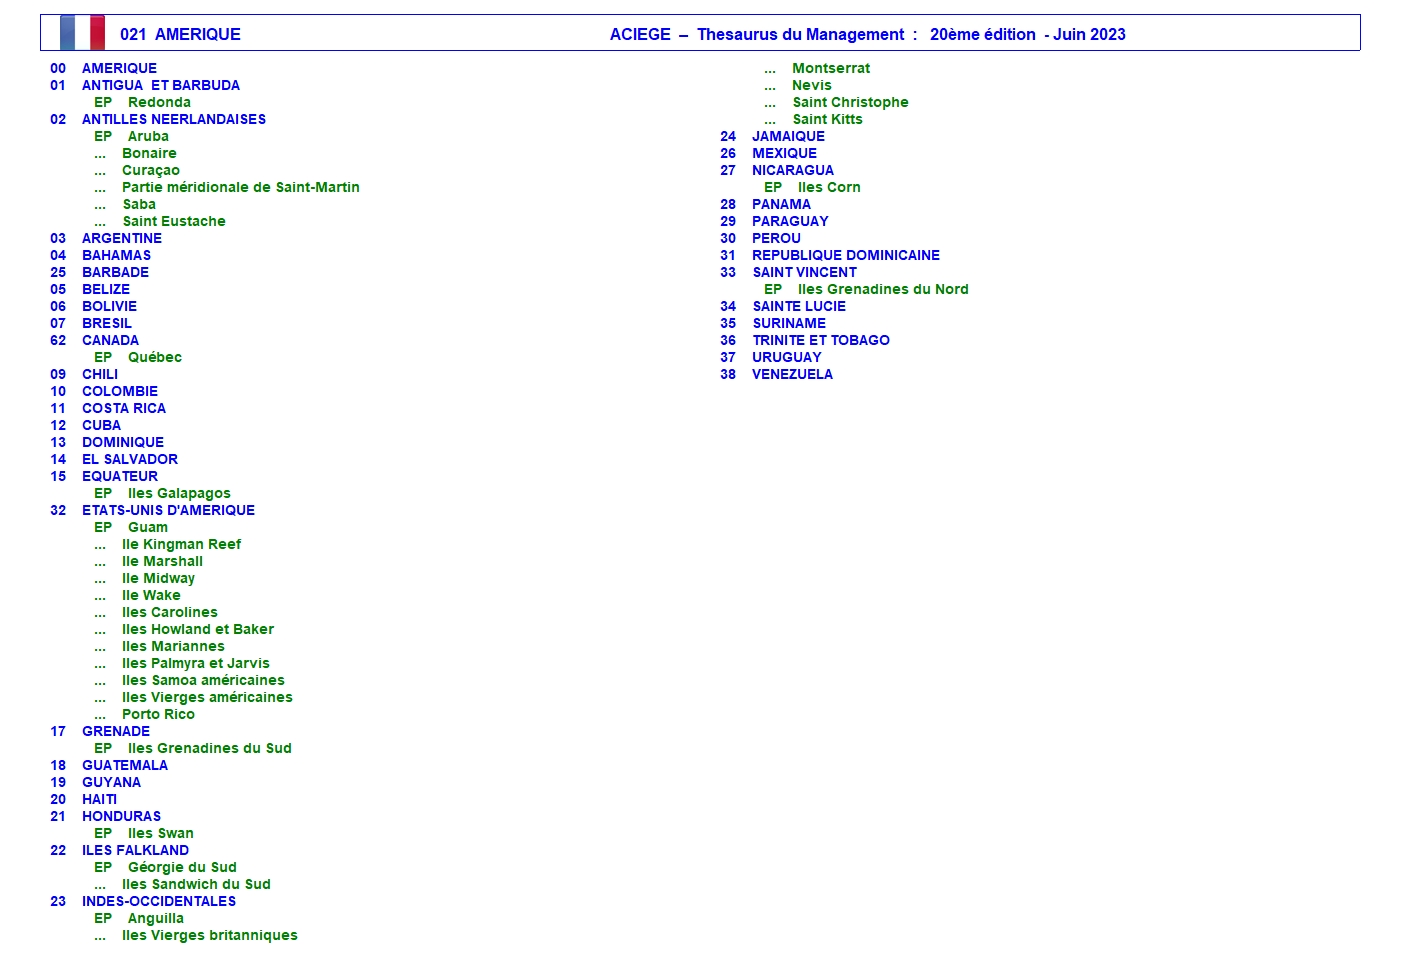Select the Porto Rico sub-entry

point(158,714)
